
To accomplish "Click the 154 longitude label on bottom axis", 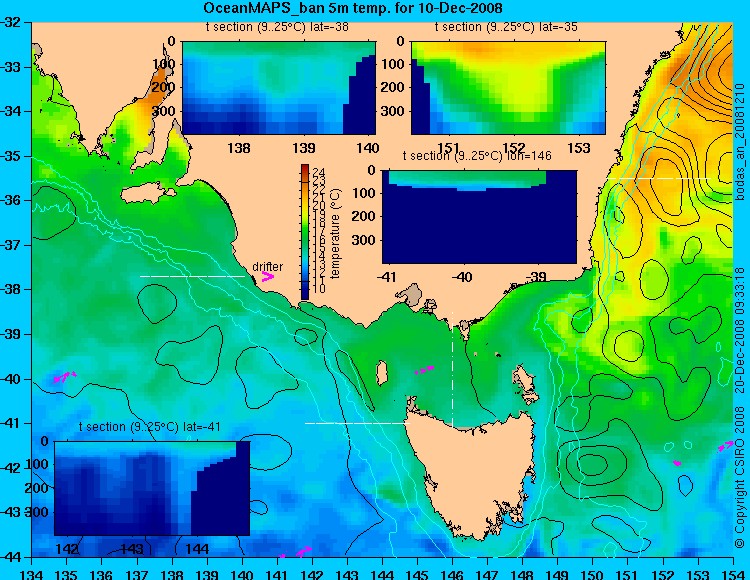I will 733,574.
